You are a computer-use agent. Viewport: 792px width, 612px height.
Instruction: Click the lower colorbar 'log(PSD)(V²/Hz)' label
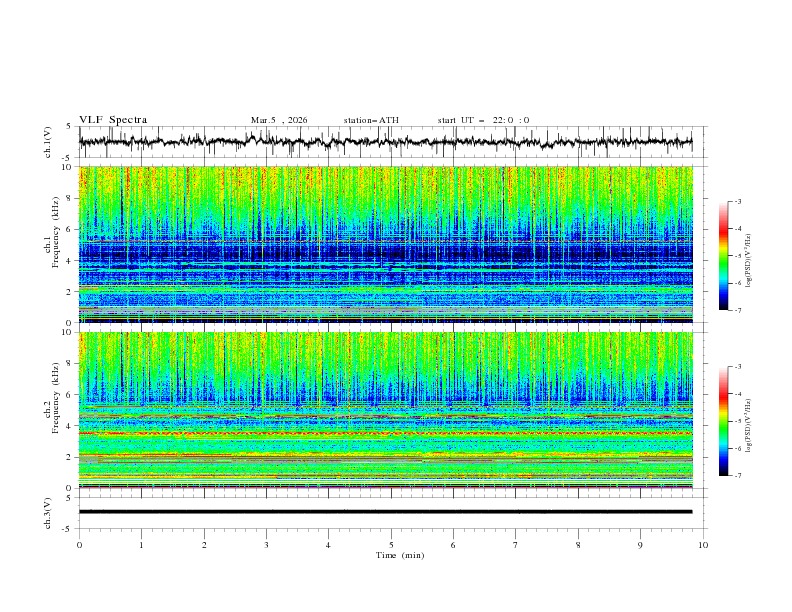point(748,425)
